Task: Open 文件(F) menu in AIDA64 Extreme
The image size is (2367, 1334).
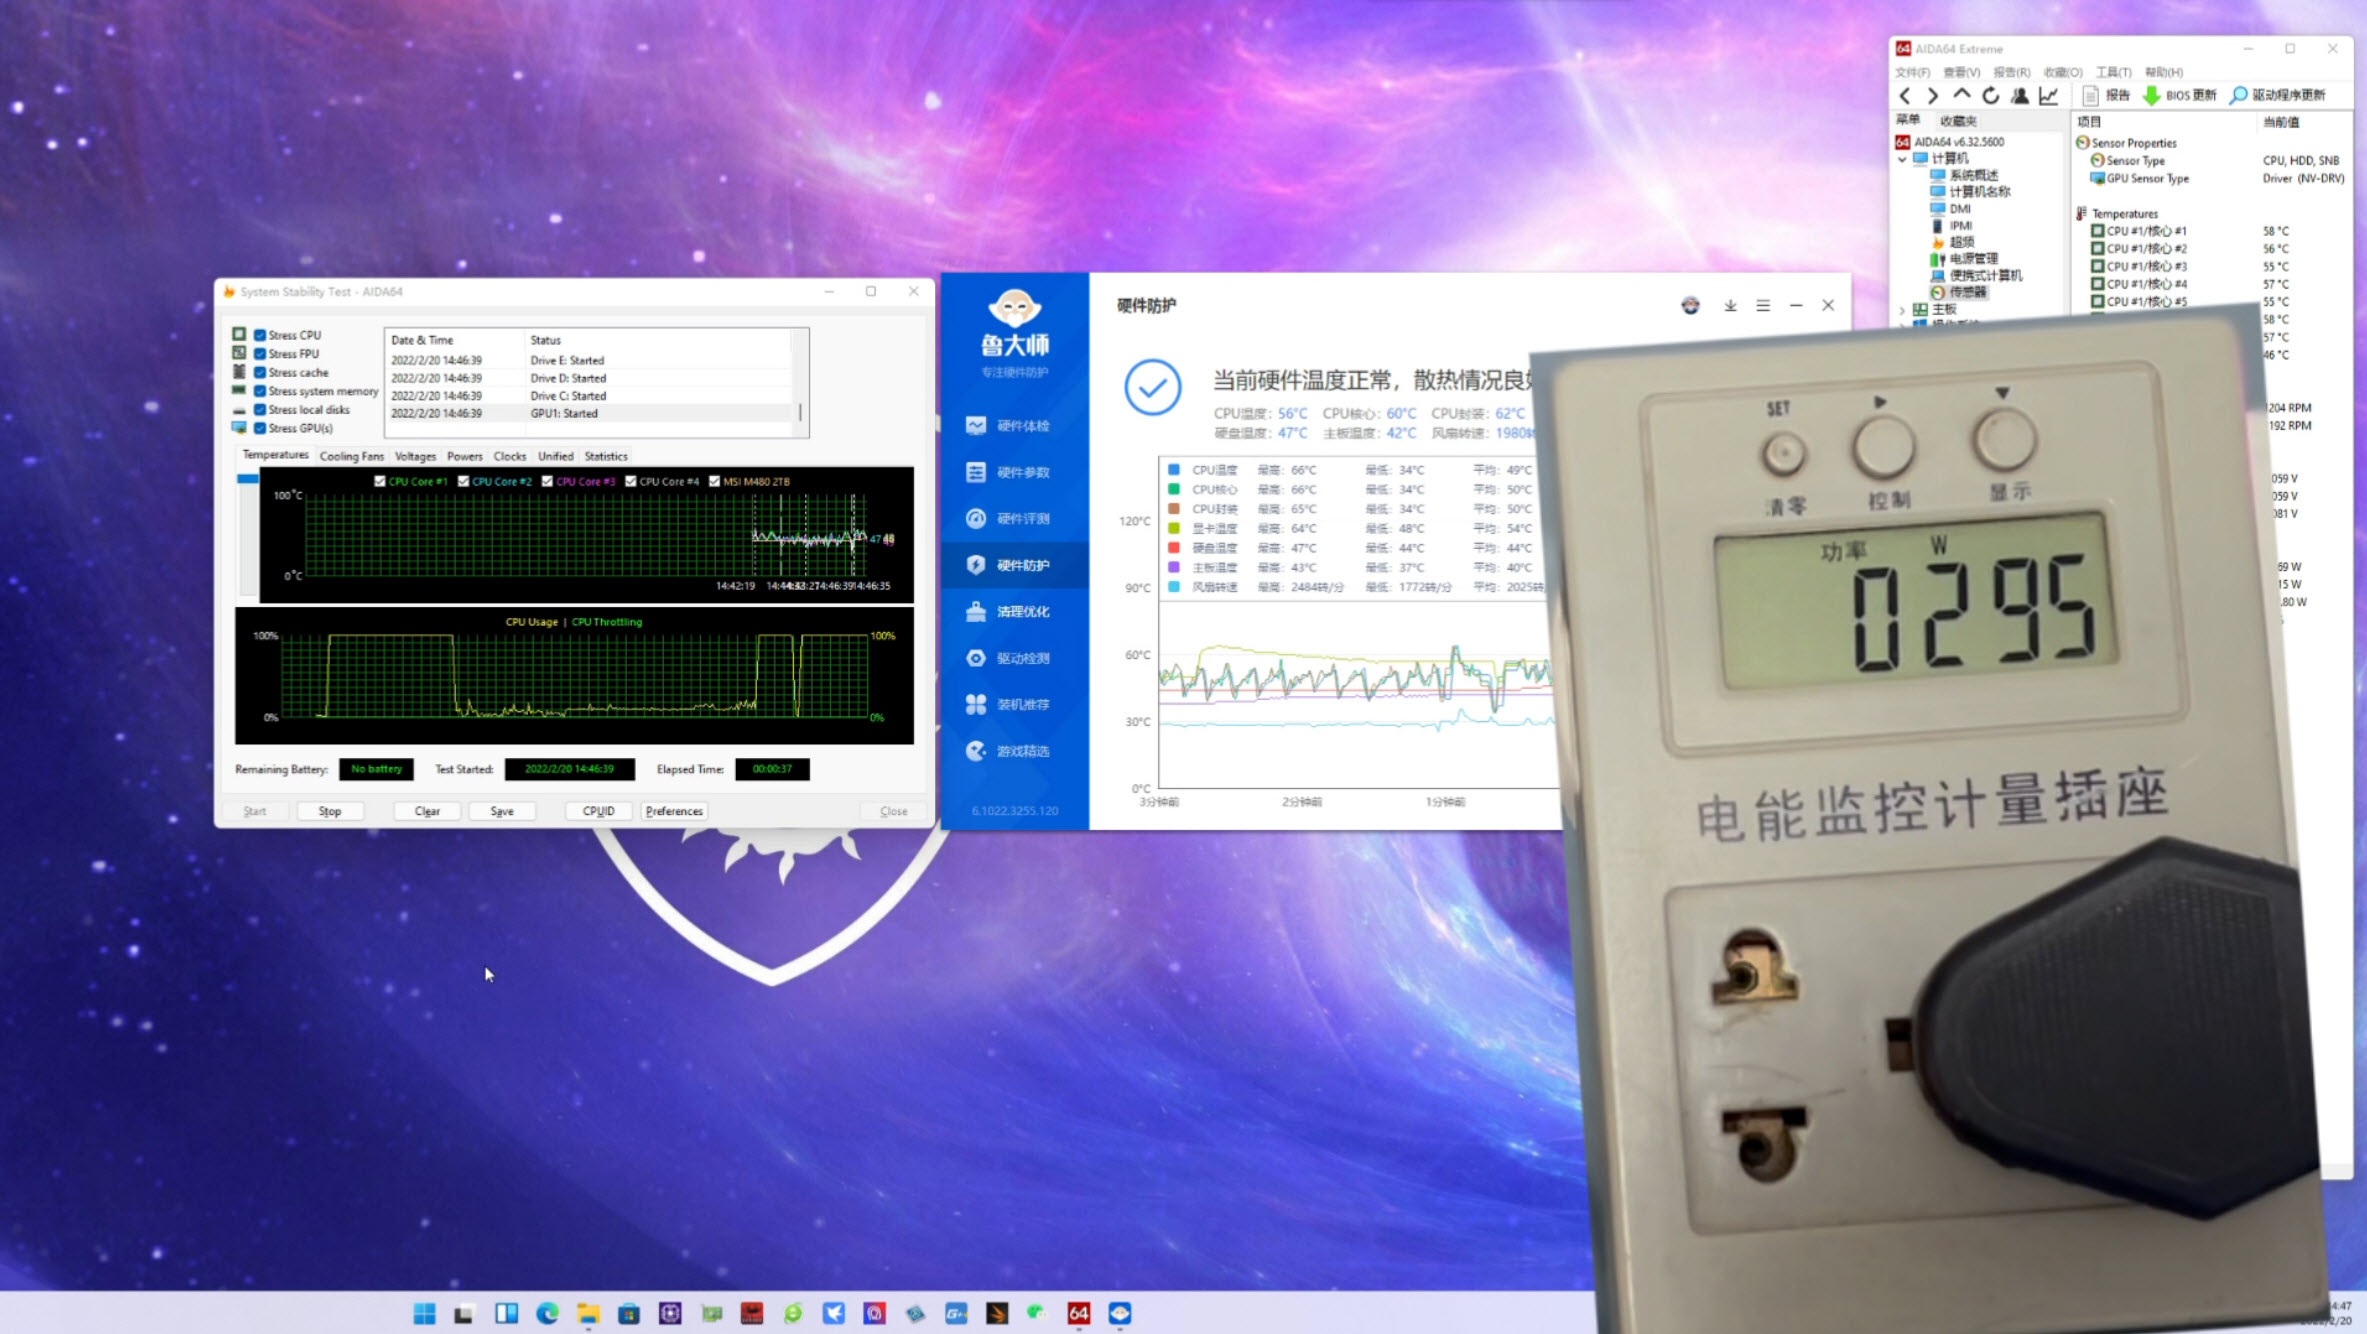Action: coord(1912,72)
